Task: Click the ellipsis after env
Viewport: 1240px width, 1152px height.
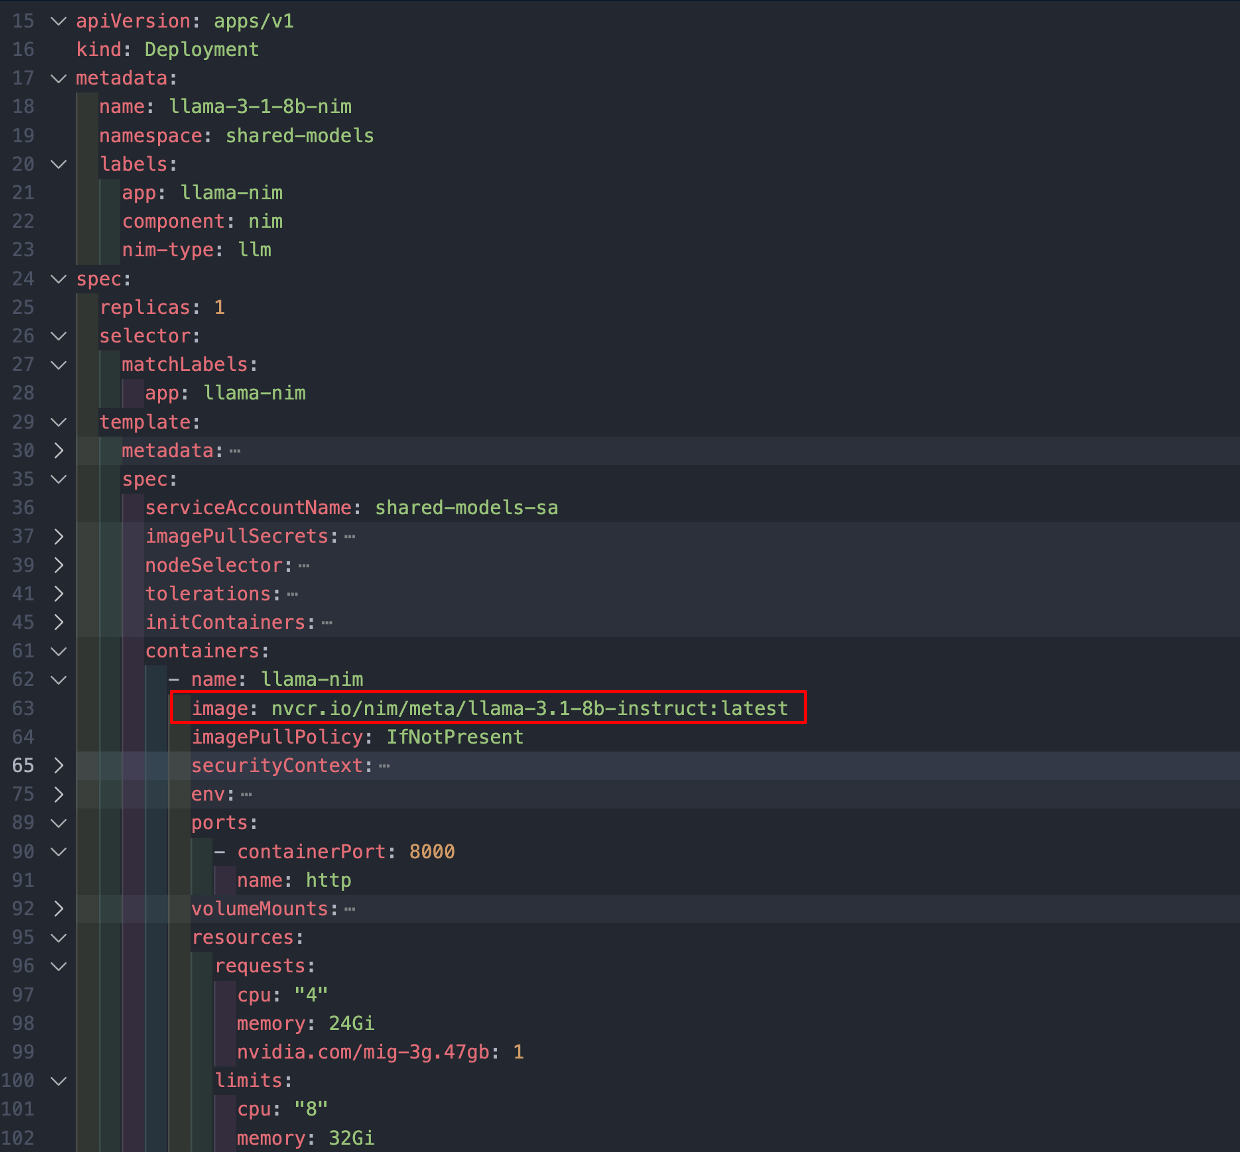Action: tap(247, 795)
